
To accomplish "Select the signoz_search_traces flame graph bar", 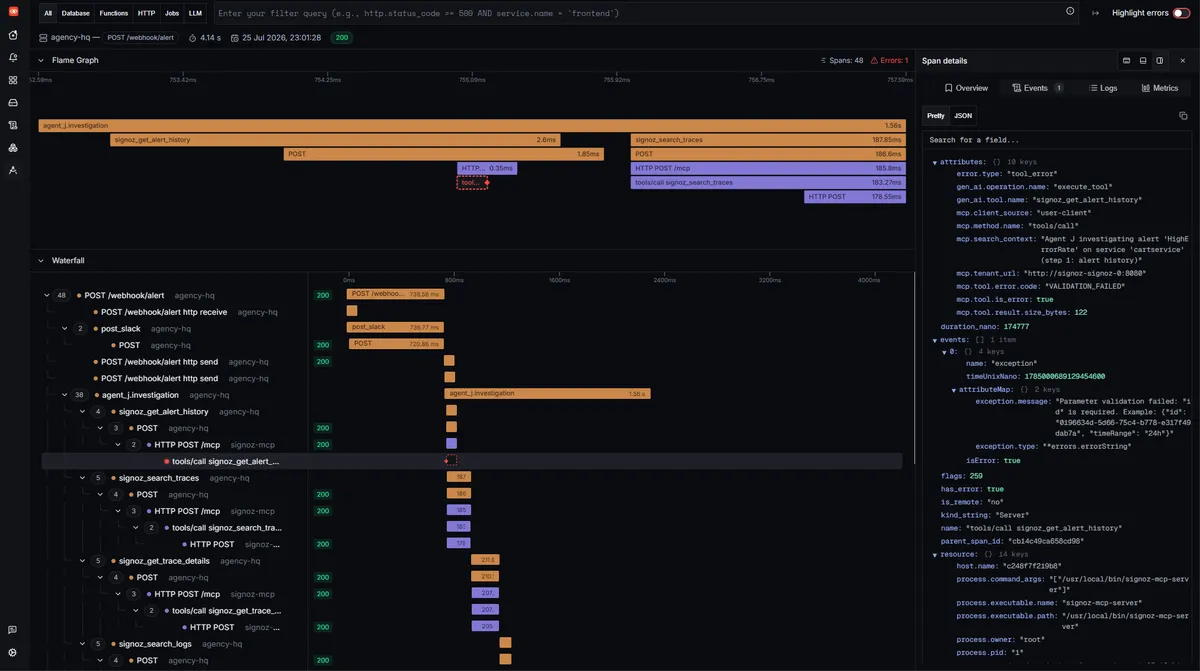I will pos(768,140).
